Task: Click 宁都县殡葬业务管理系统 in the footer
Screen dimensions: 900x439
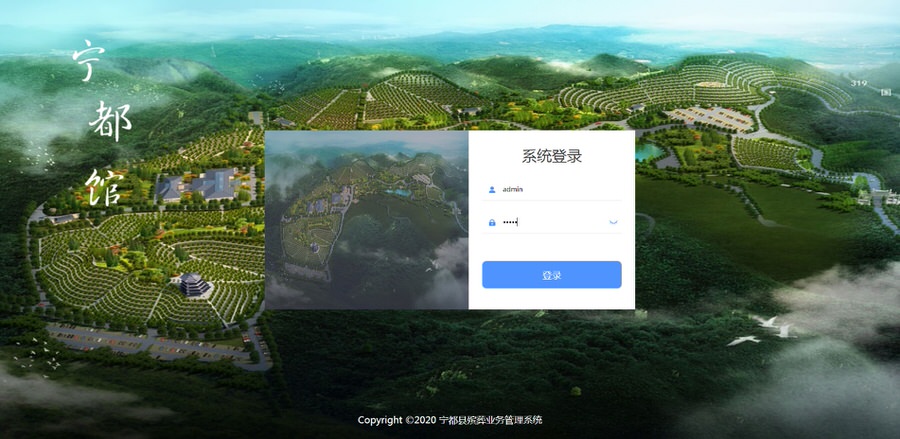Action: point(491,420)
